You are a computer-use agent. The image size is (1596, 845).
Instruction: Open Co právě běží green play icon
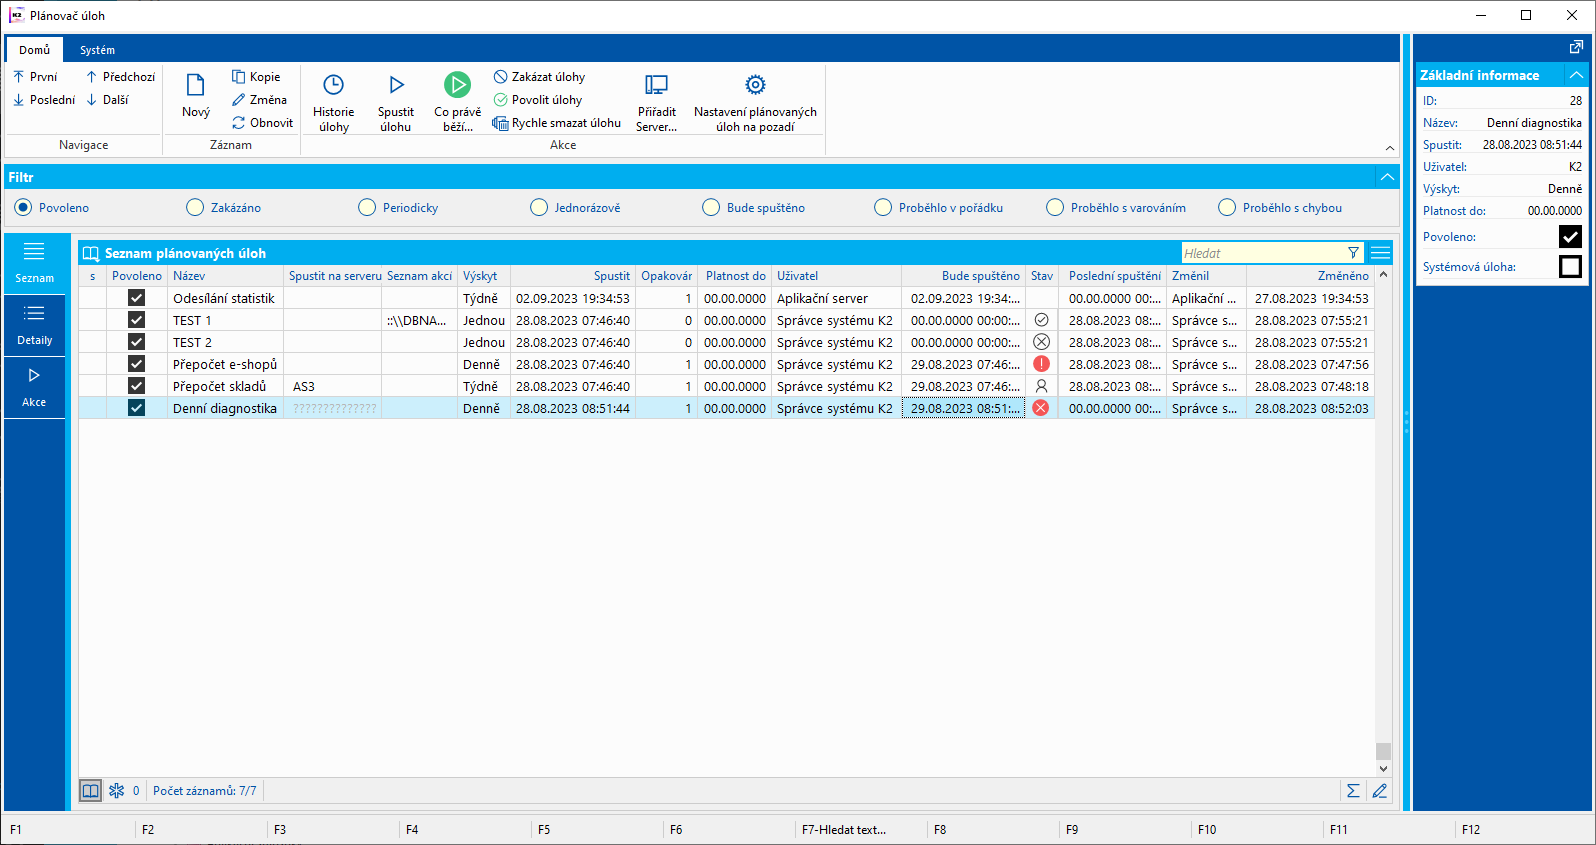[457, 86]
